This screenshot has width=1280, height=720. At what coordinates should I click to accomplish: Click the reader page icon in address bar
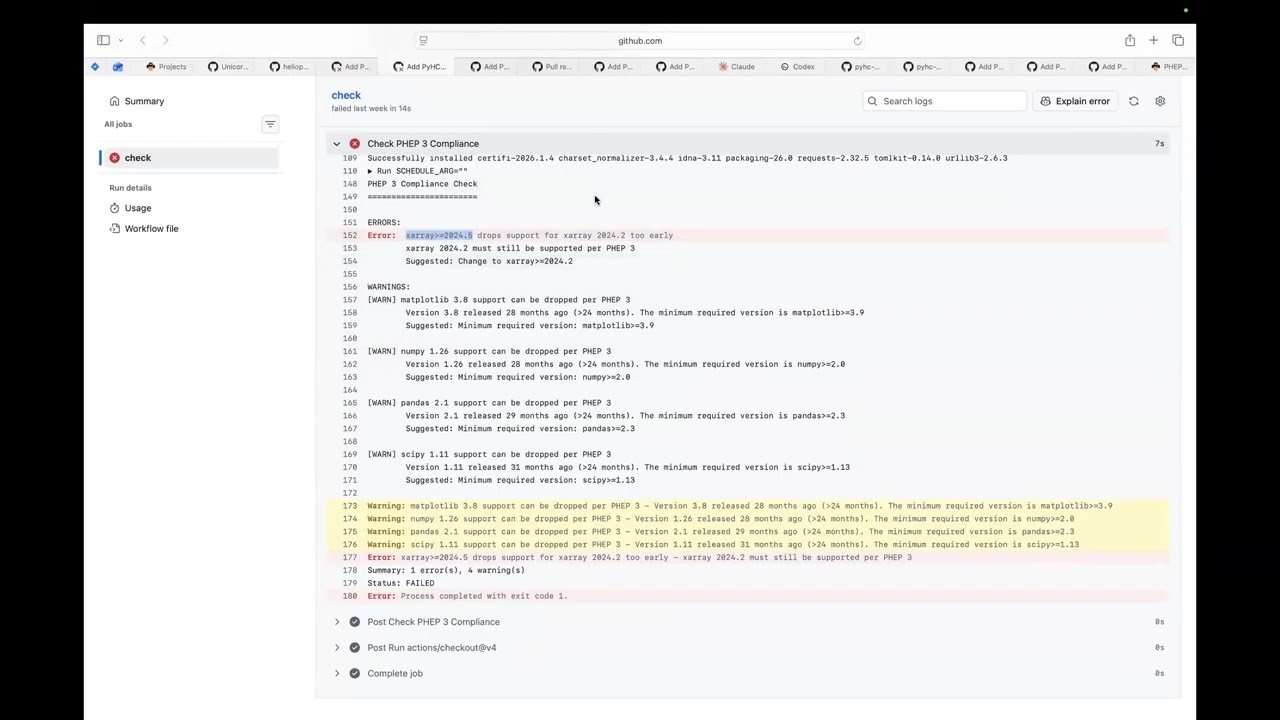(x=423, y=41)
